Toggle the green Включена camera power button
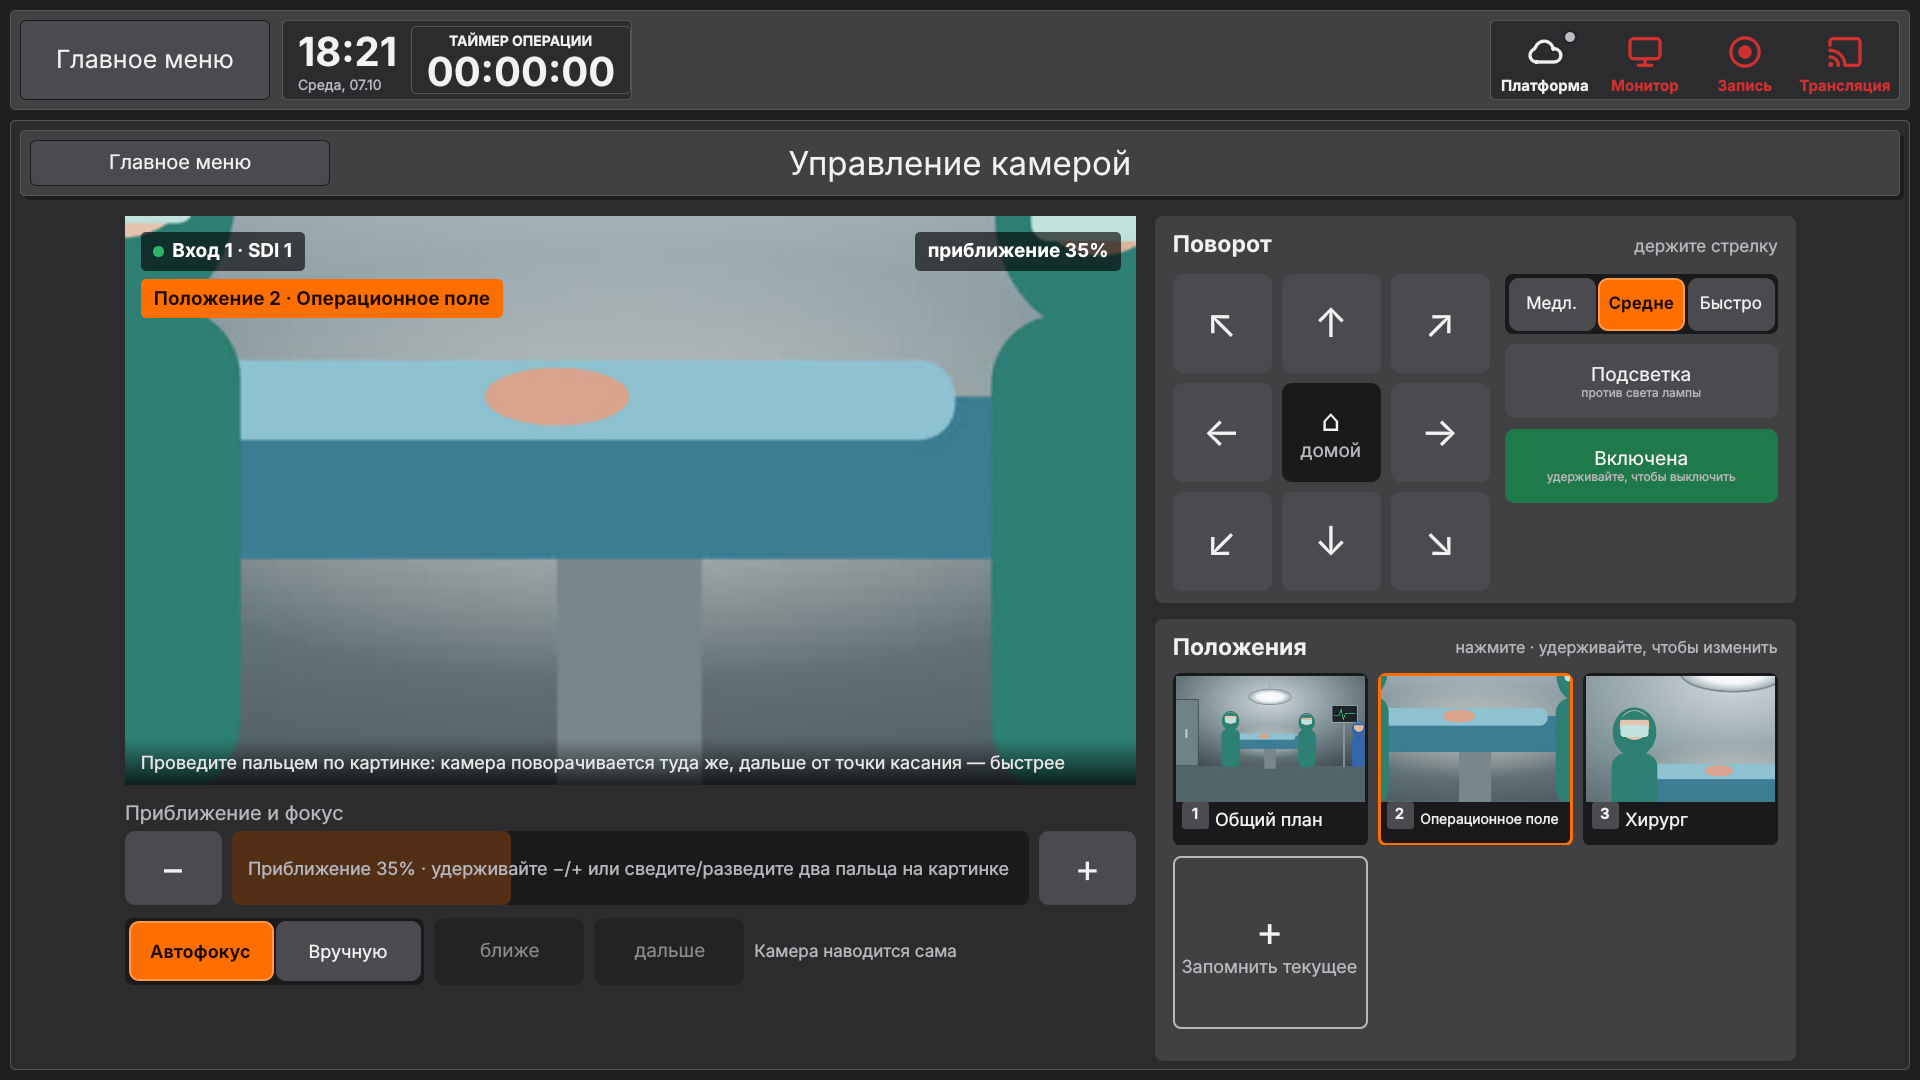The image size is (1920, 1080). click(x=1641, y=466)
